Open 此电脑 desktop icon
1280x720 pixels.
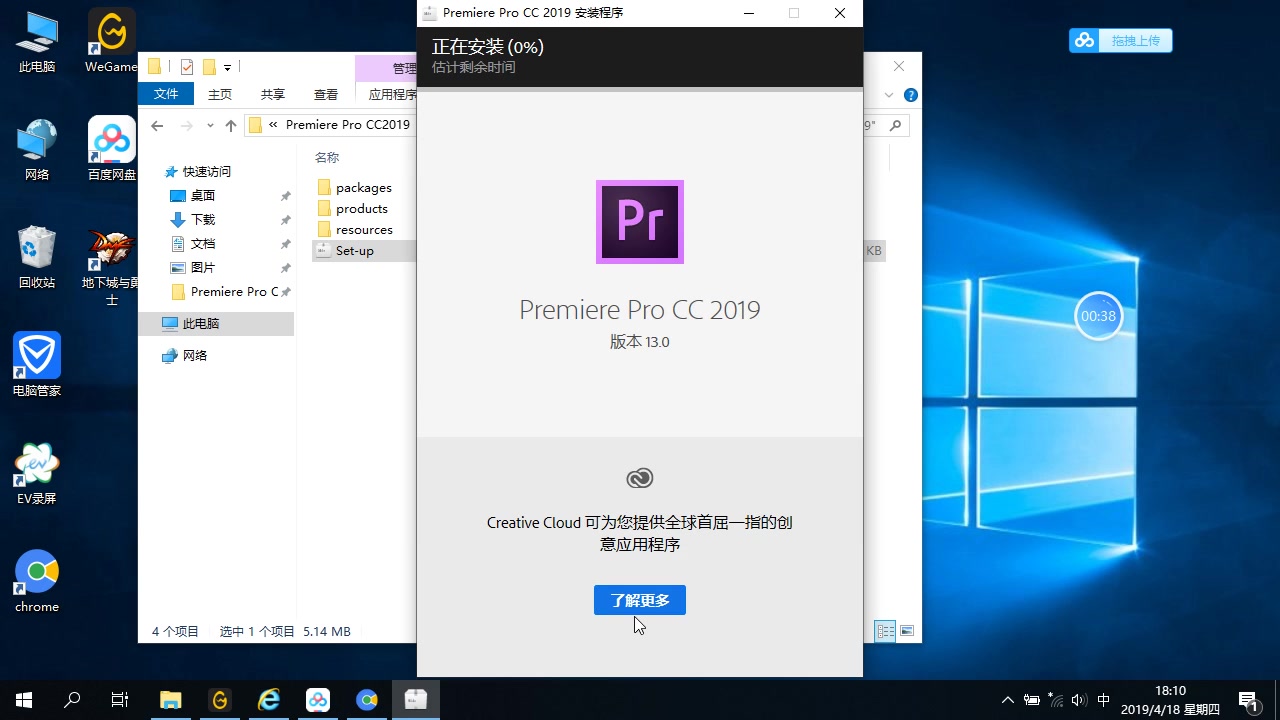[37, 42]
